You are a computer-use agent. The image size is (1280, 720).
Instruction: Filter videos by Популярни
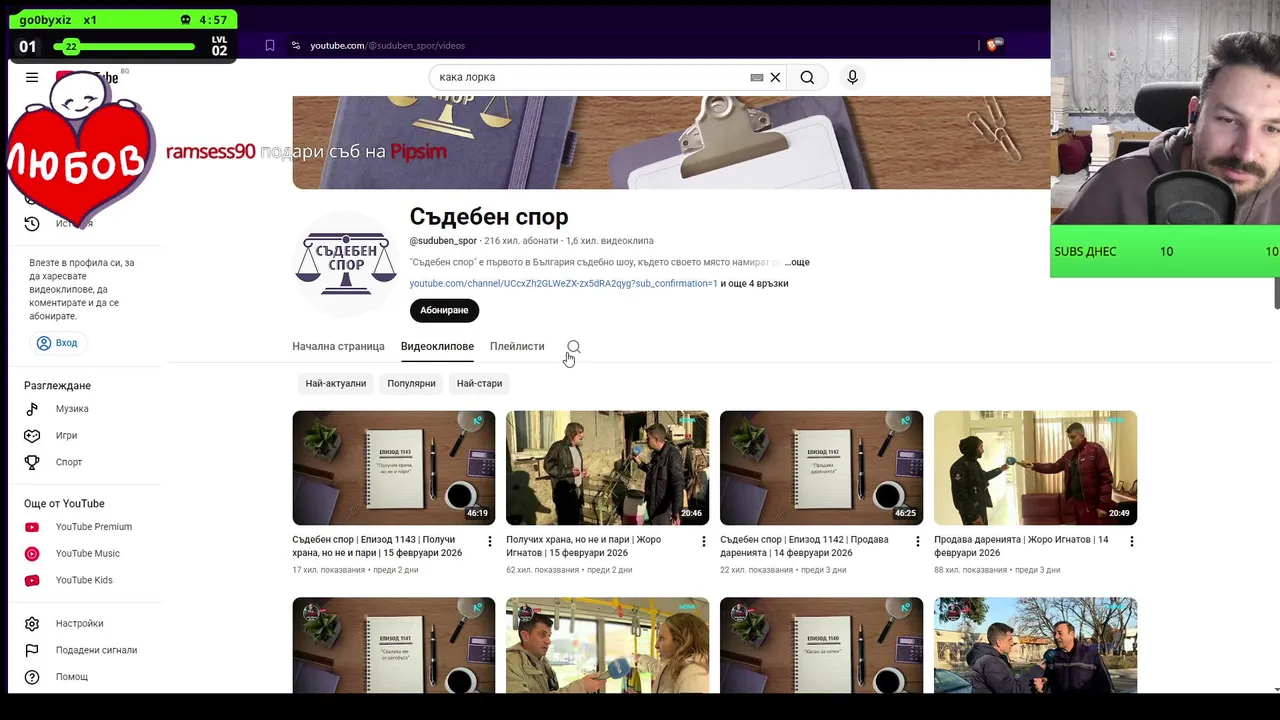[x=411, y=383]
